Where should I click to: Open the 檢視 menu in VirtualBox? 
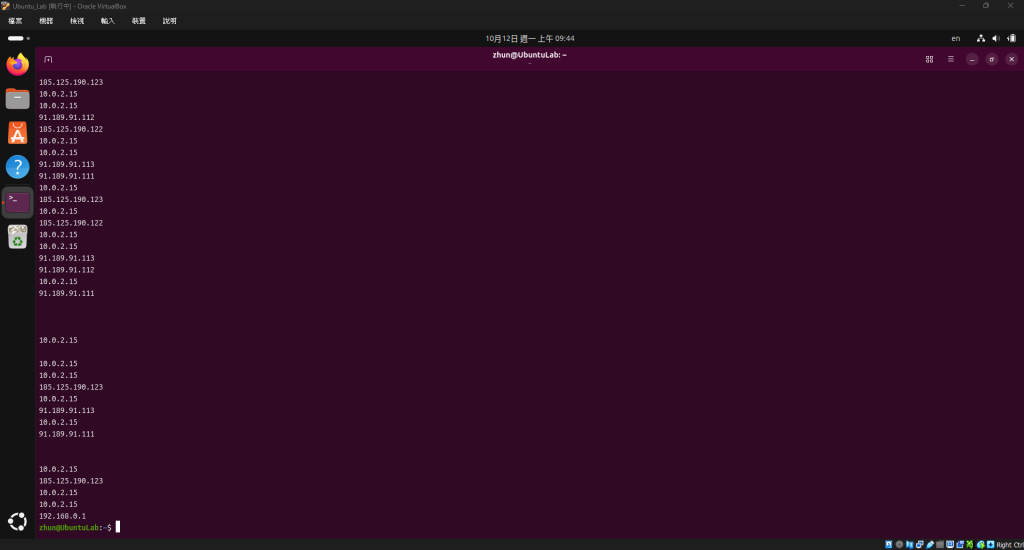[x=77, y=21]
